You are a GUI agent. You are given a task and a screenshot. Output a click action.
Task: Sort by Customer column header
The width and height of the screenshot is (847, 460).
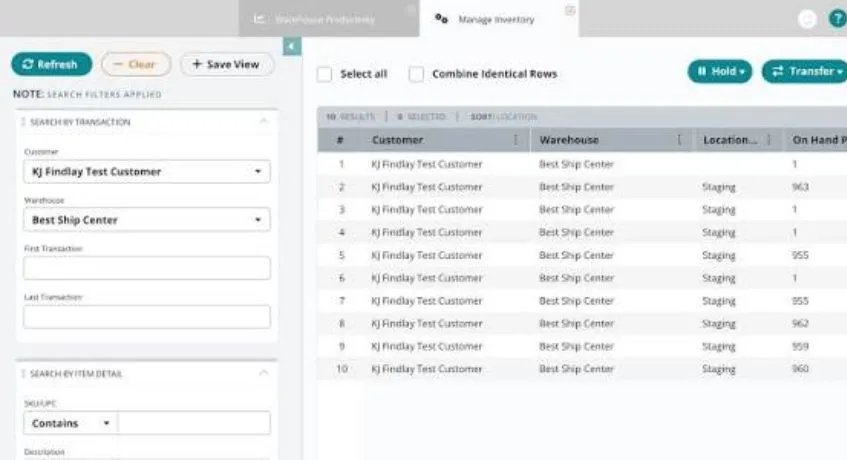pyautogui.click(x=398, y=140)
